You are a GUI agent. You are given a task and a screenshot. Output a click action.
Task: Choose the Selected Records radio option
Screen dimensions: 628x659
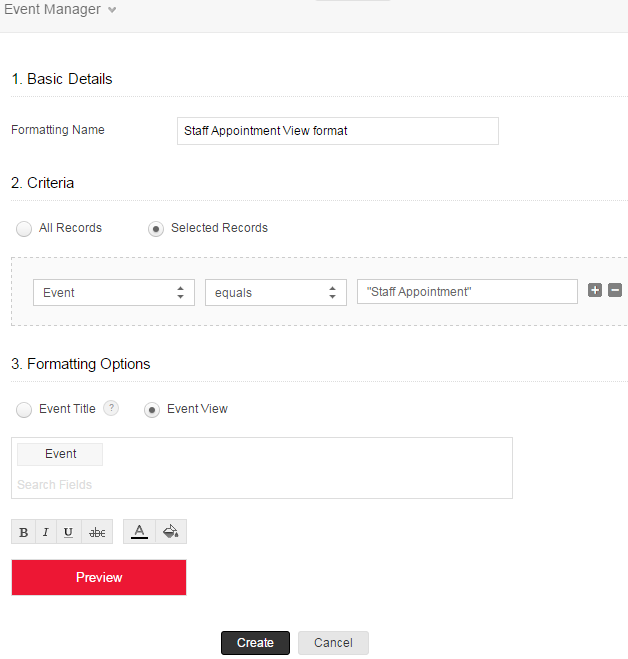point(156,229)
